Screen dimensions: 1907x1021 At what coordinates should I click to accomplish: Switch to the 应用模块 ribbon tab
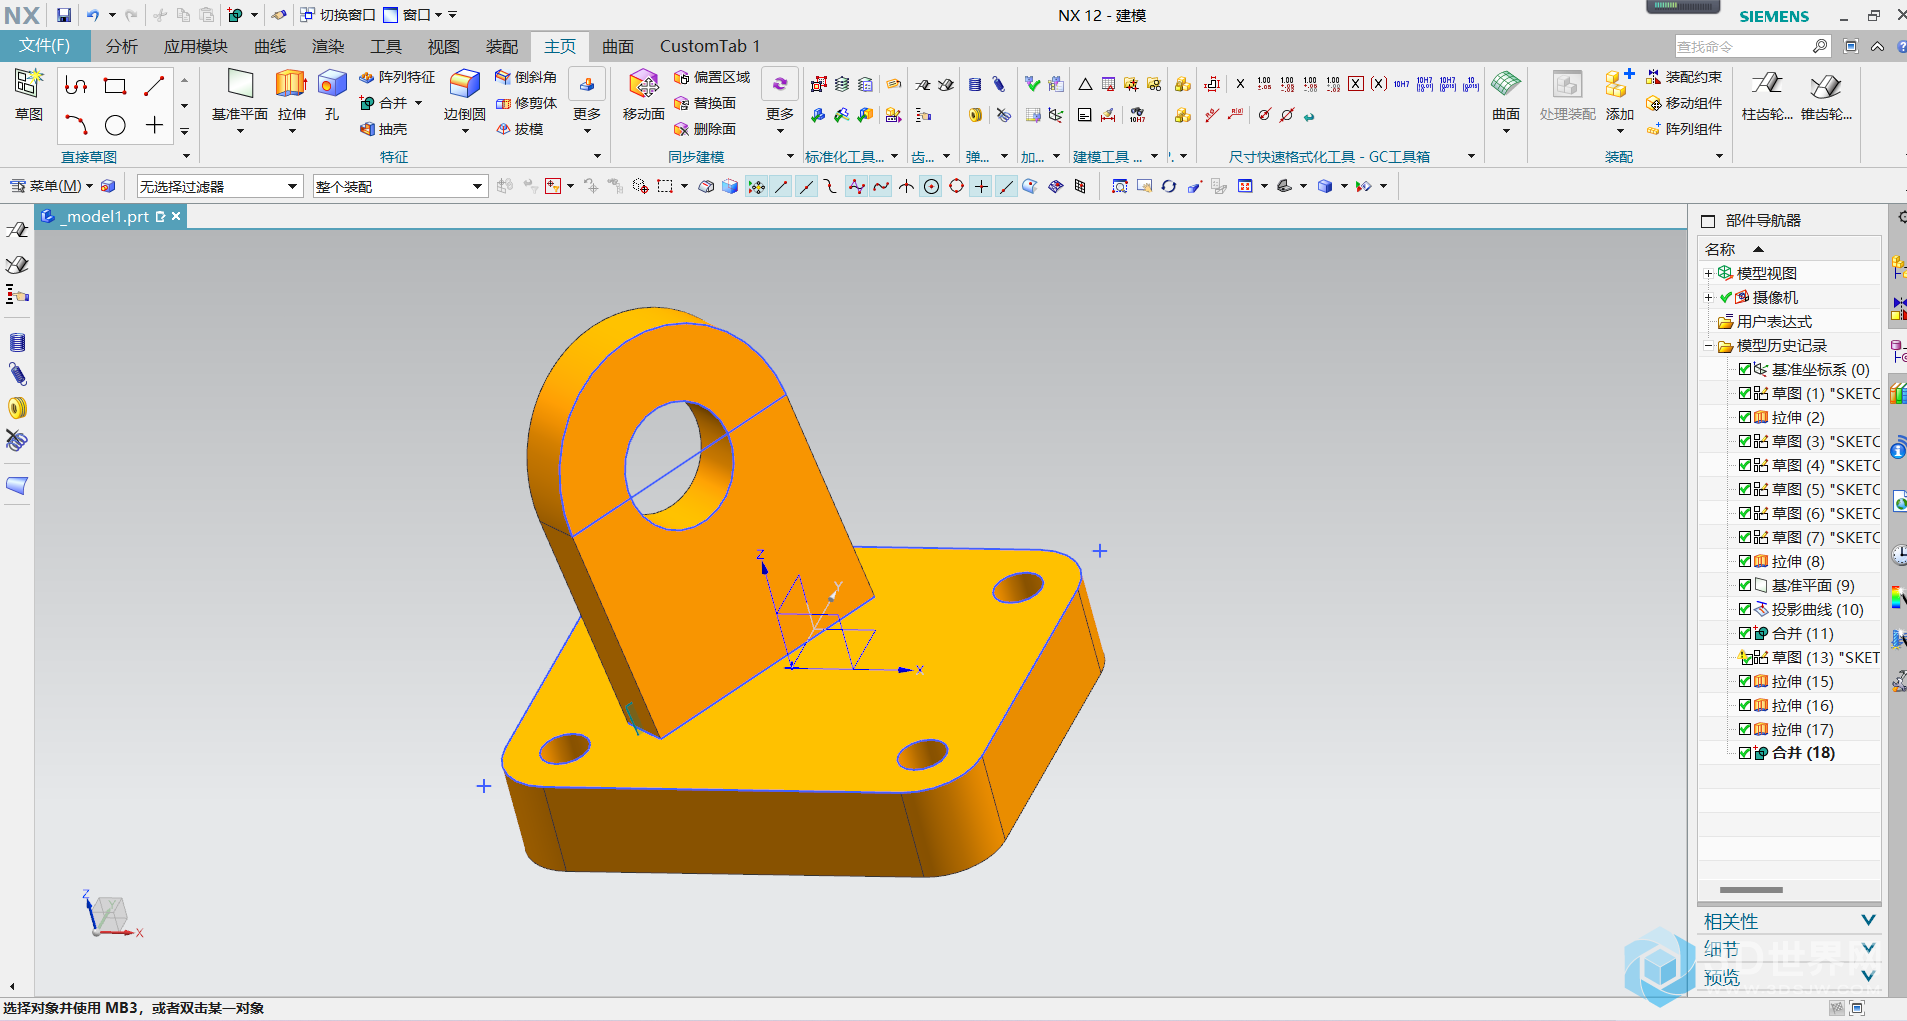pyautogui.click(x=196, y=46)
